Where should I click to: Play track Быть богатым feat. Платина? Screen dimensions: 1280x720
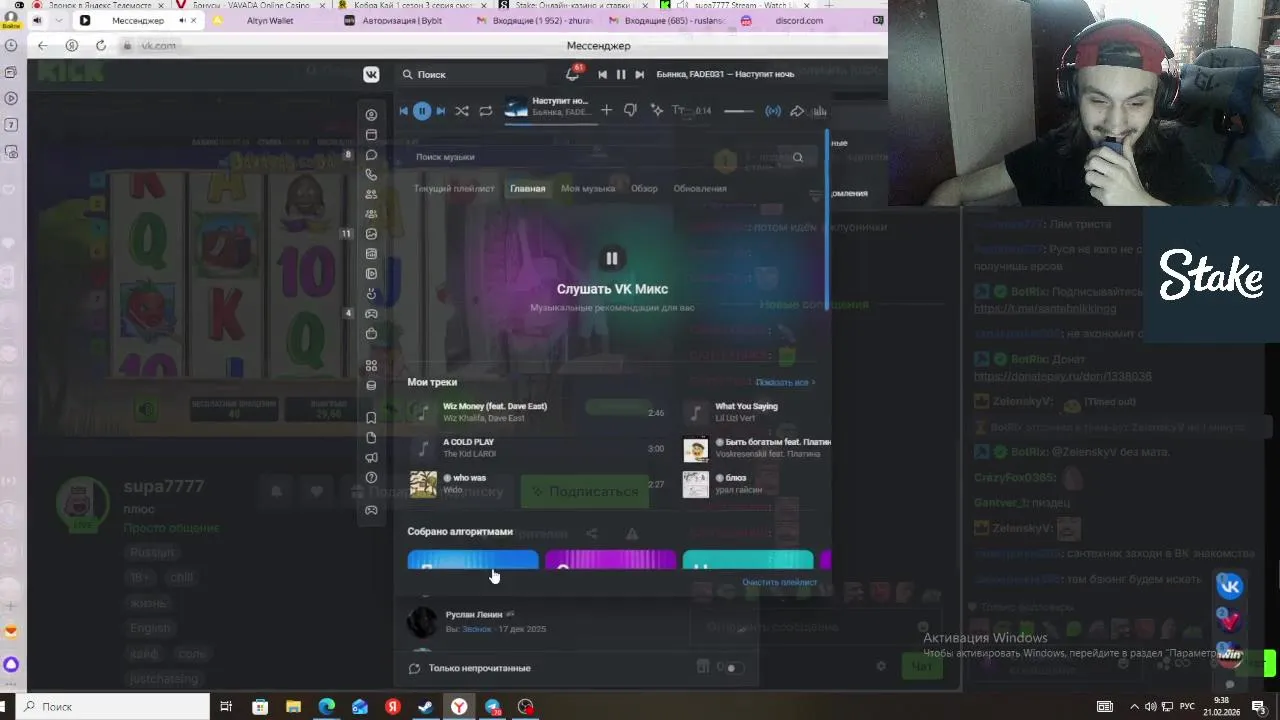coord(756,448)
